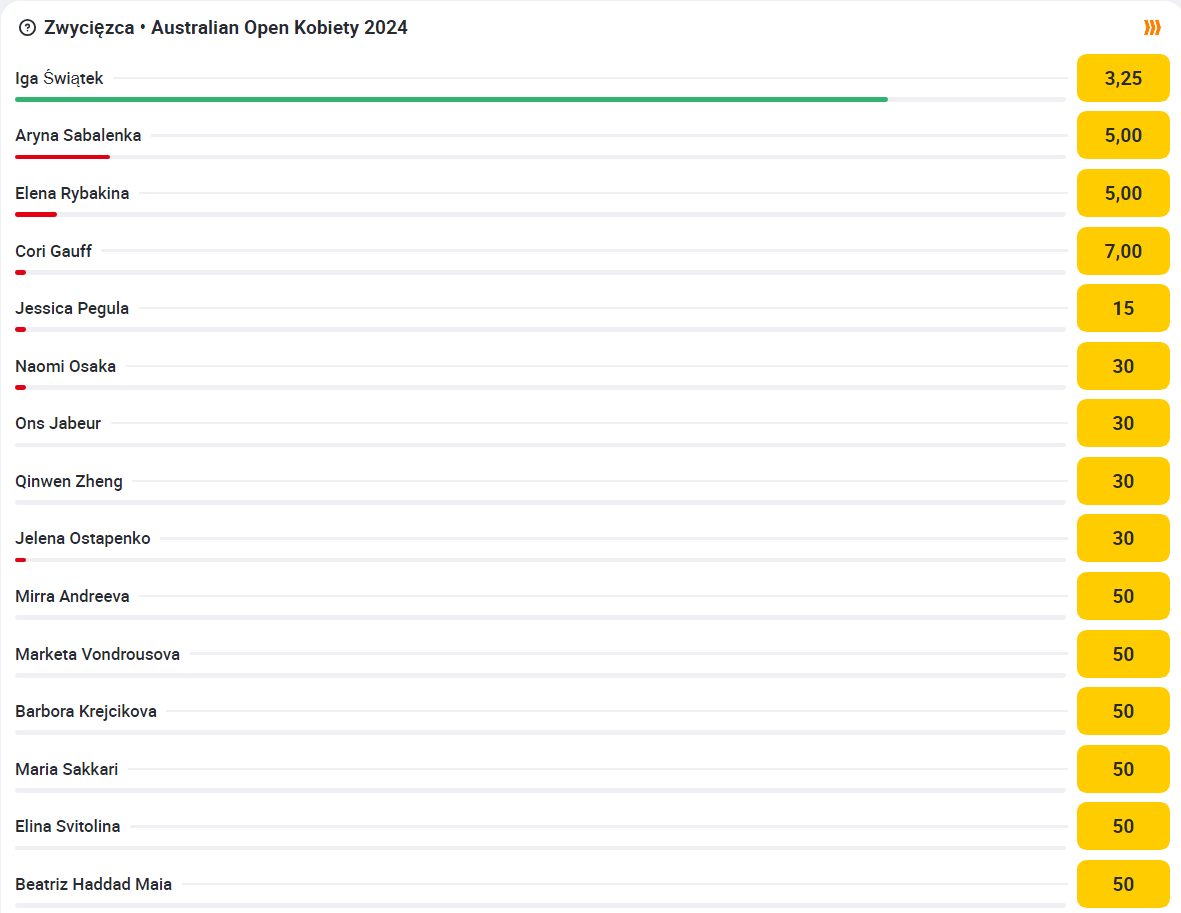Screen dimensions: 1181x913
Task: Pick Jessica Pegula odds 15
Action: click(x=1123, y=308)
